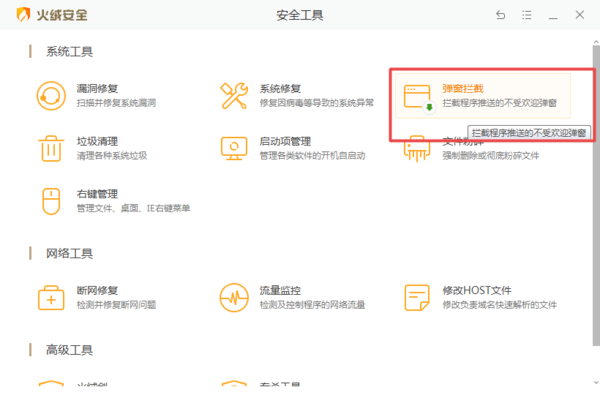
Task: Click the 垃圾清理 trash bin icon
Action: tap(51, 149)
